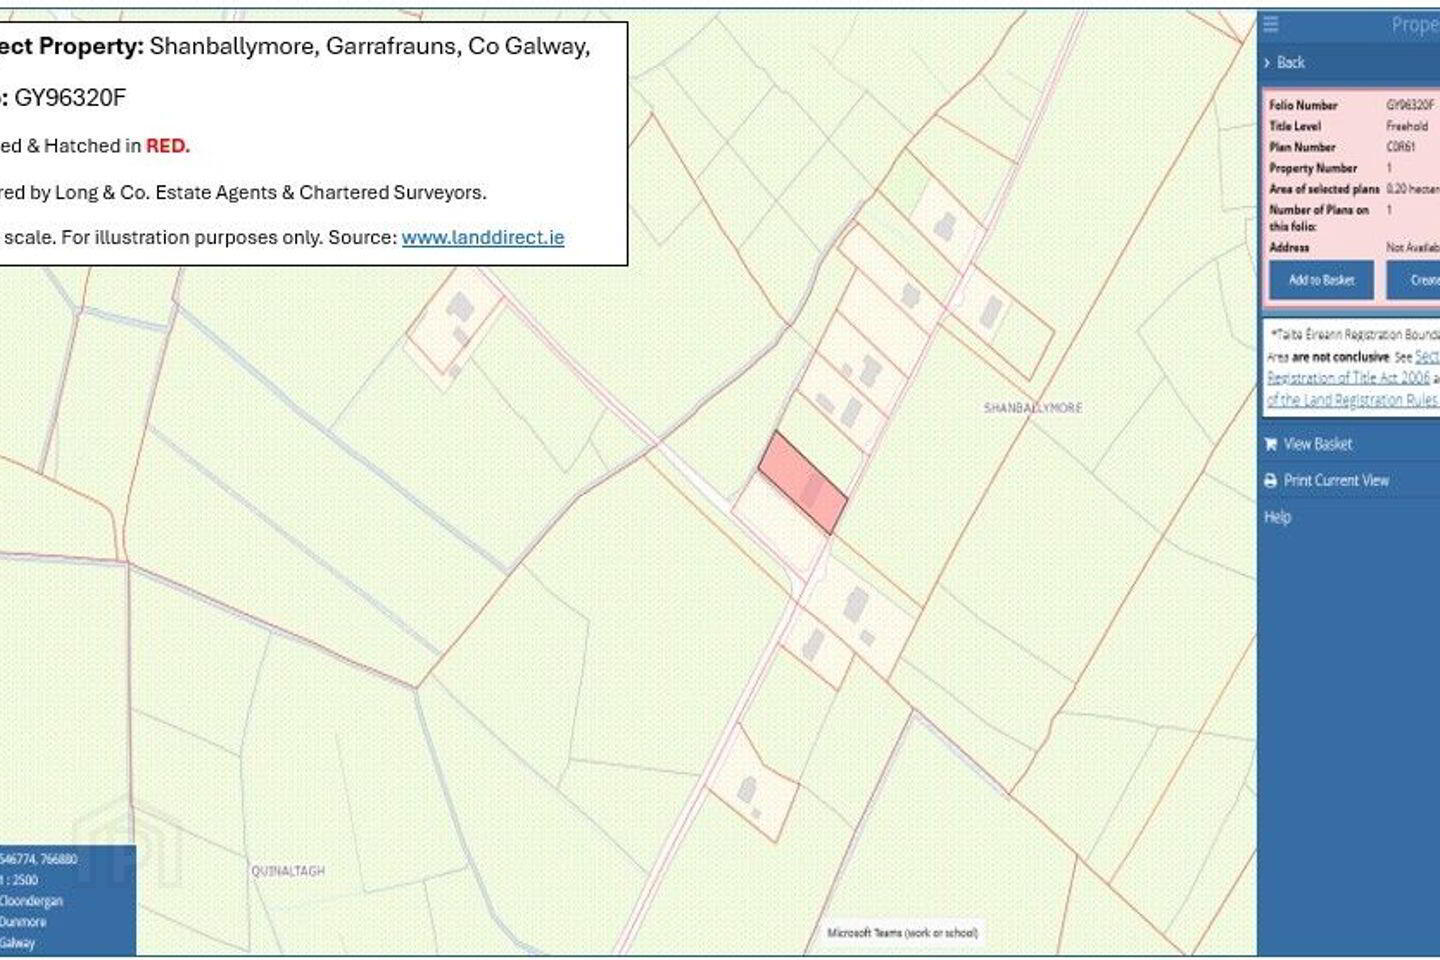The image size is (1440, 960).
Task: Click the Shanballymore, Garrafrauns, Co Galway heading text
Action: [369, 47]
